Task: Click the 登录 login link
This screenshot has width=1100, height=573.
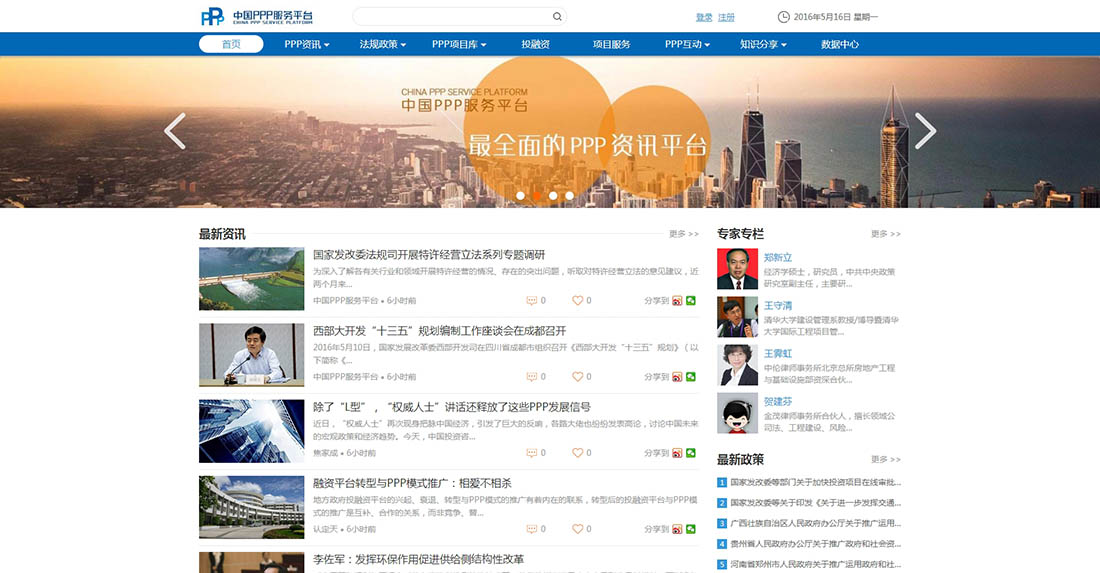Action: 704,17
